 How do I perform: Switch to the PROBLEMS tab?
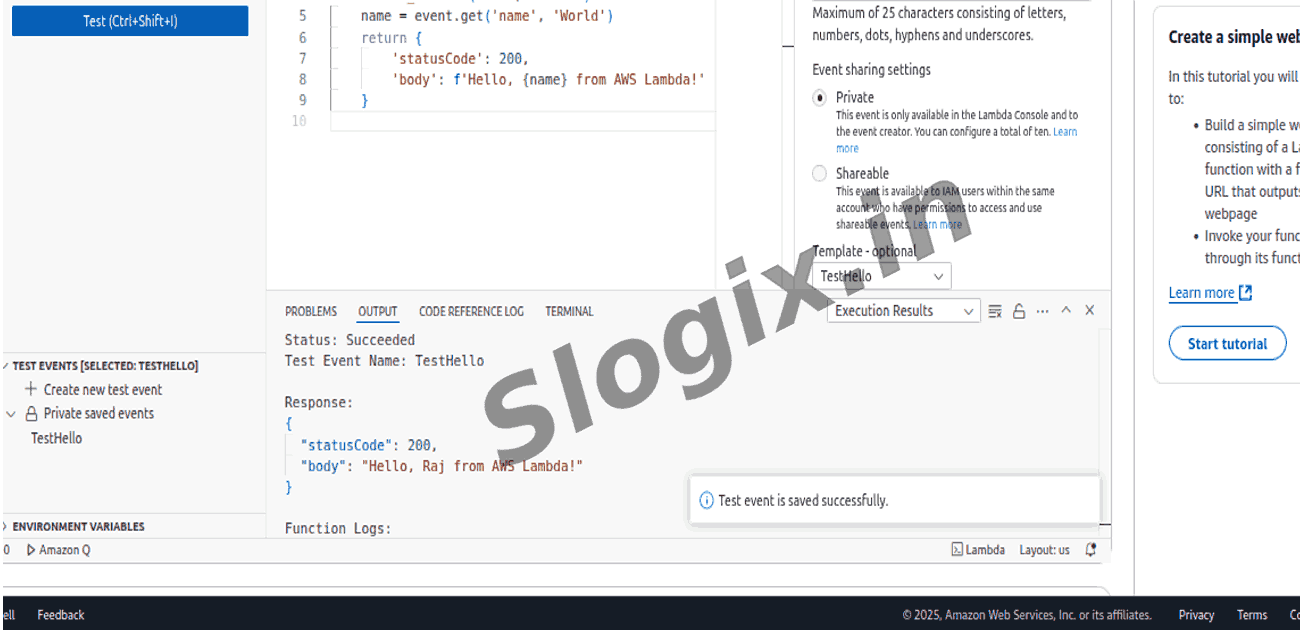tap(310, 311)
